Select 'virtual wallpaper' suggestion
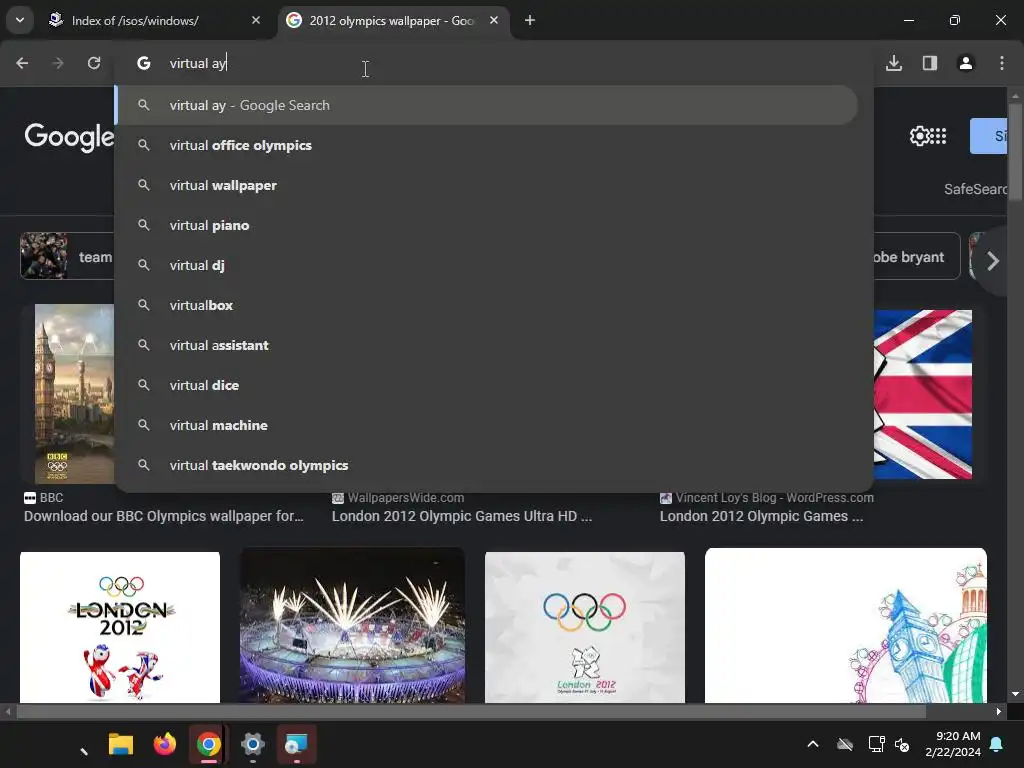This screenshot has width=1024, height=768. point(487,185)
